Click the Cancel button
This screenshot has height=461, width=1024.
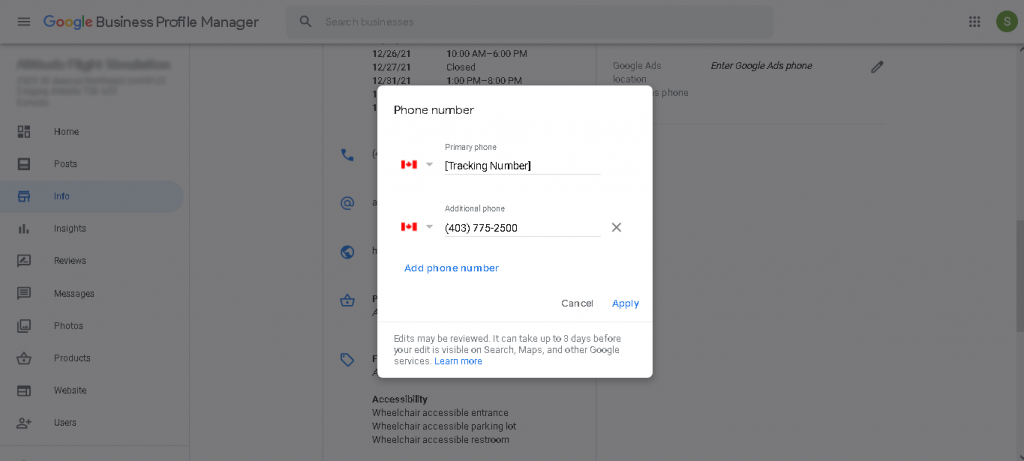click(x=577, y=303)
